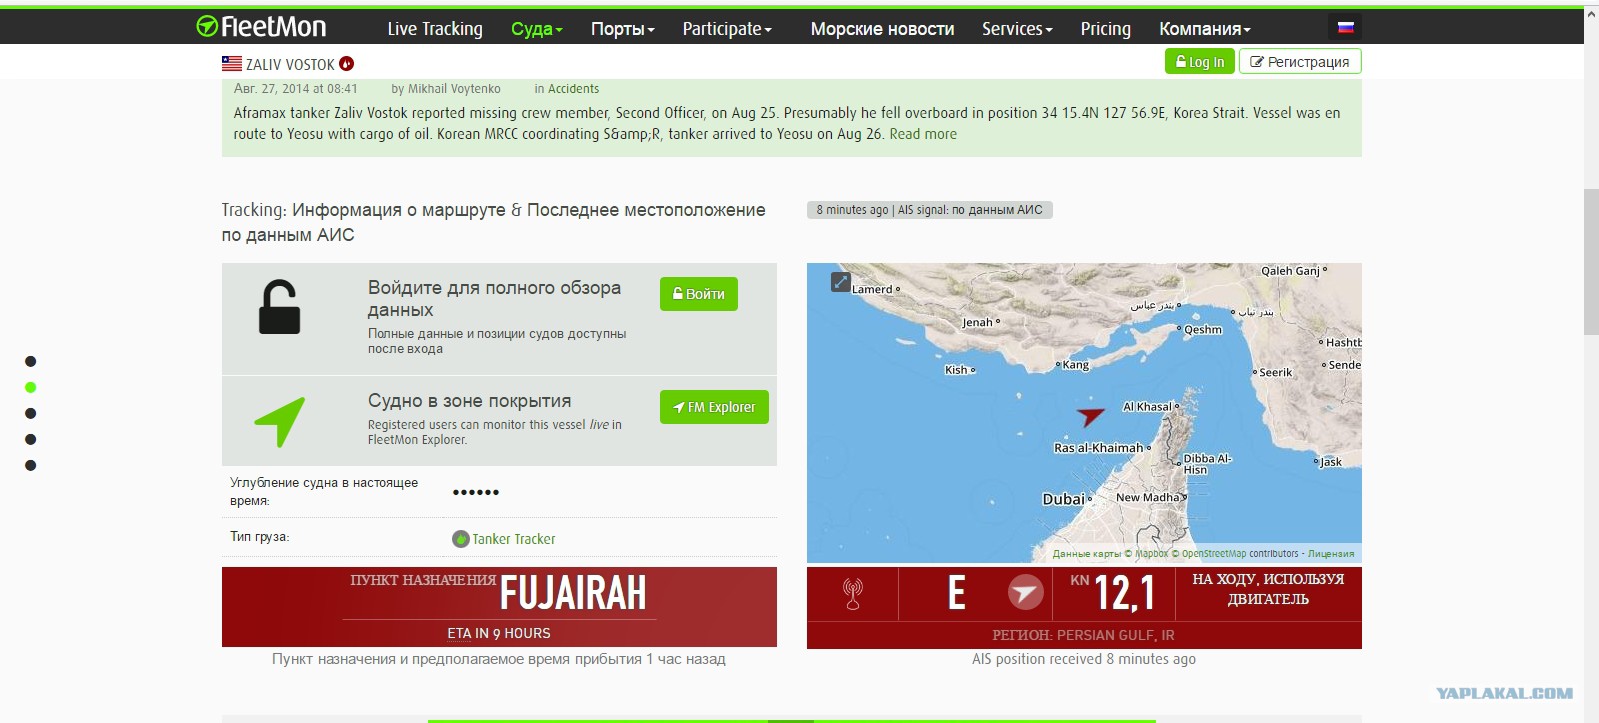Image resolution: width=1599 pixels, height=723 pixels.
Task: Click the '8 minutes ago' AIS signal badge
Action: 929,210
